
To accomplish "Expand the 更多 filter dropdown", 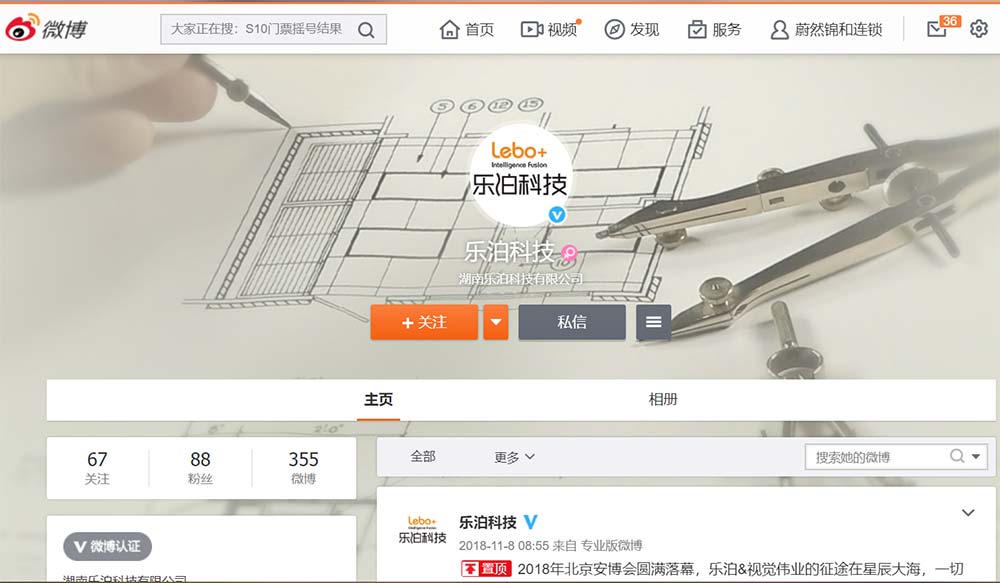I will click(514, 457).
